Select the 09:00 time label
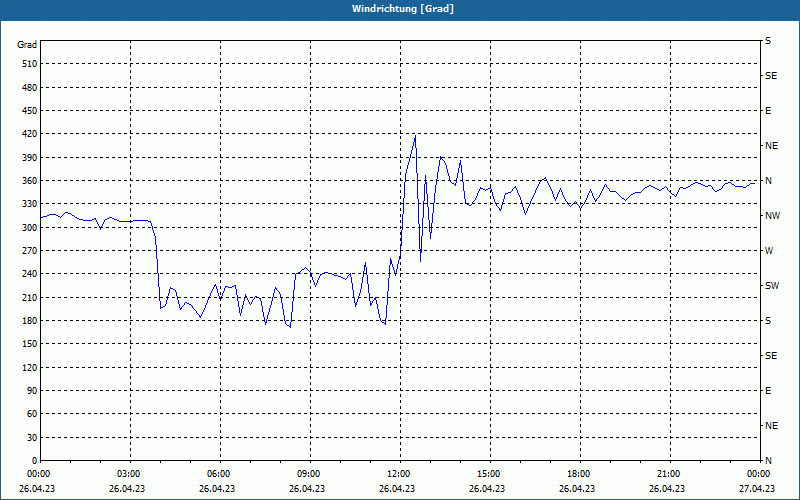Screen dimensions: 800x500 click(308, 474)
